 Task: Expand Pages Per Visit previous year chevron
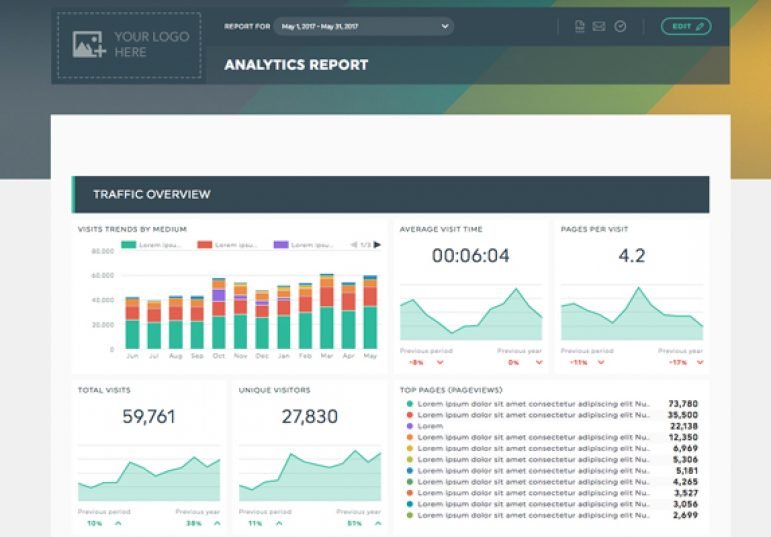700,362
